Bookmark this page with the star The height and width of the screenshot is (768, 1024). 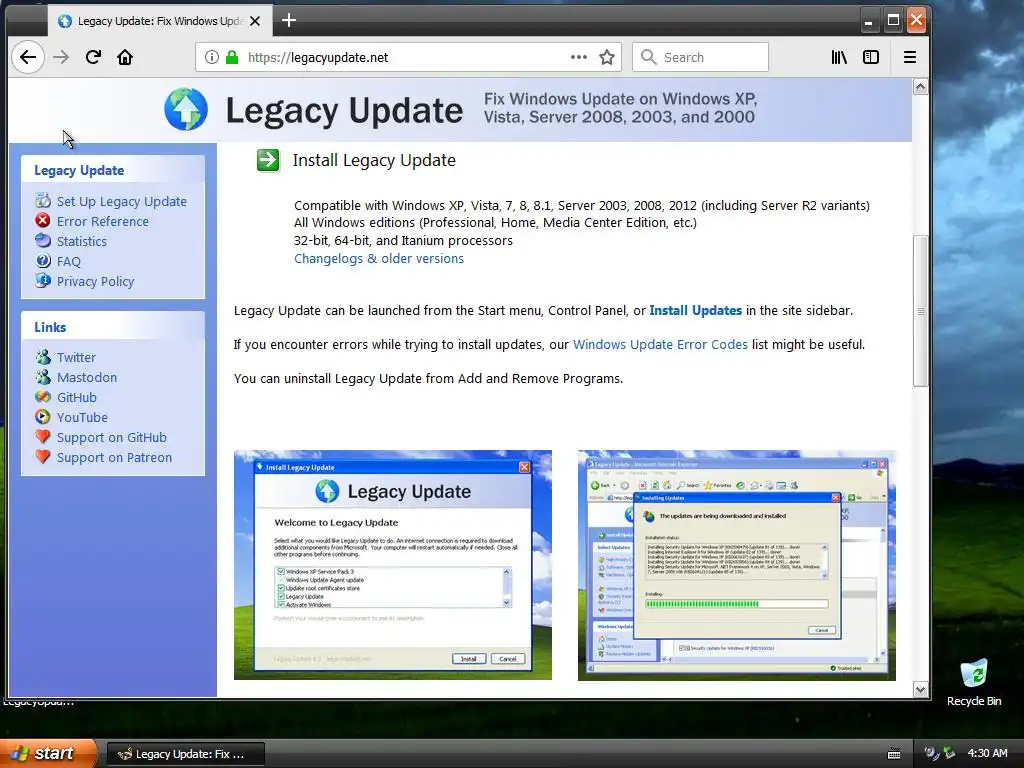coord(607,57)
